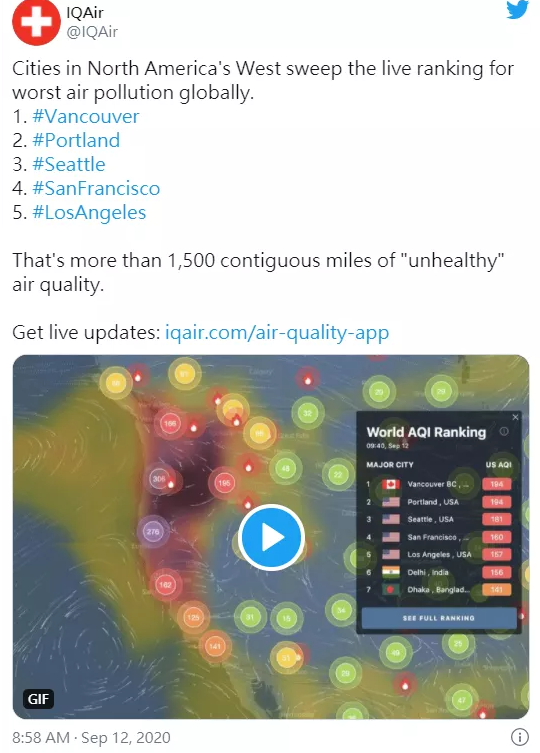The image size is (540, 753).
Task: Select the purple 276 AQI map marker
Action: [x=153, y=532]
